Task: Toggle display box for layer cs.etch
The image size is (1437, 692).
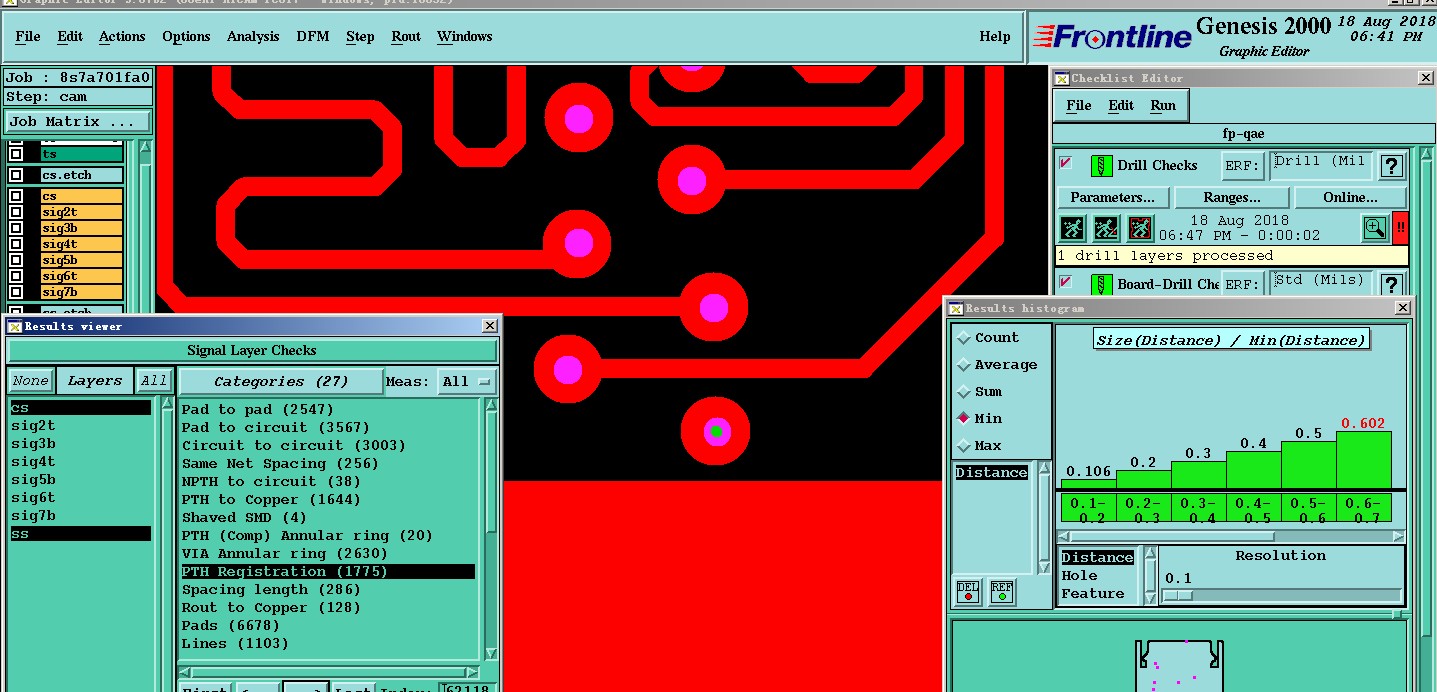Action: coord(16,175)
